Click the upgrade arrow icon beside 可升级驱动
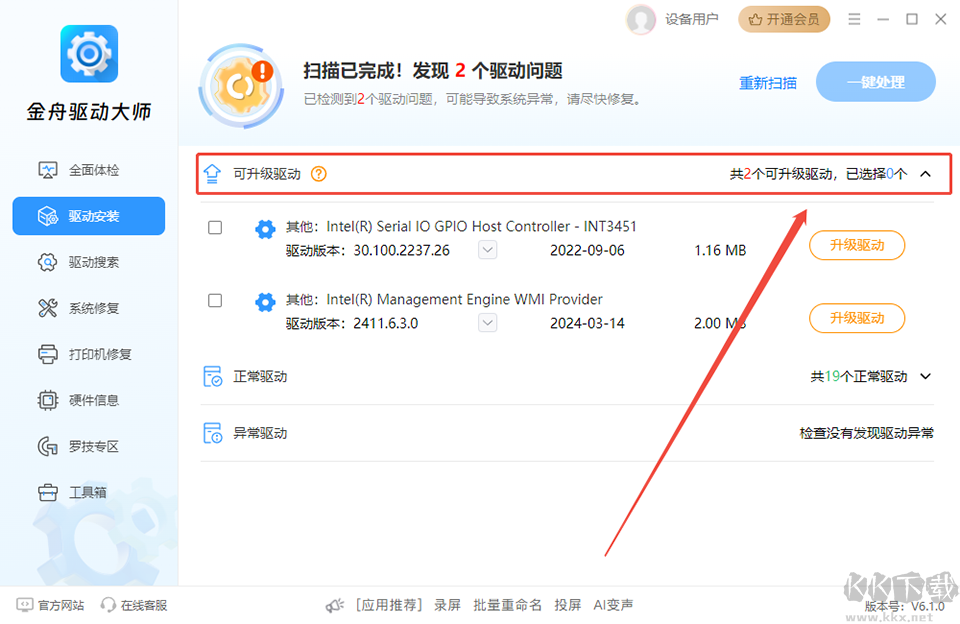The height and width of the screenshot is (624, 960). click(212, 174)
